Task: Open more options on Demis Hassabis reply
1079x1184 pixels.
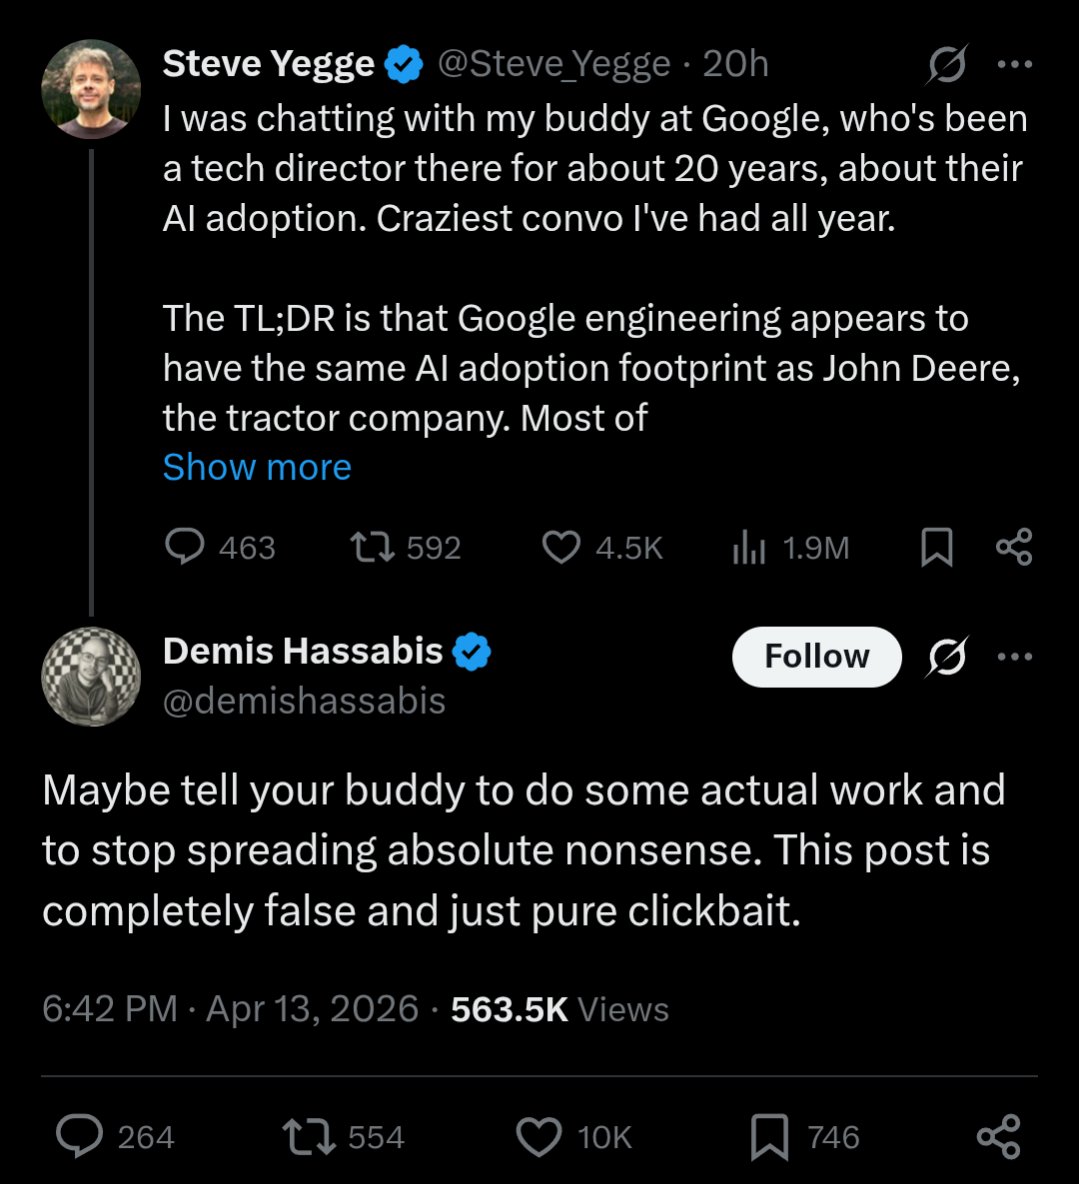Action: pos(1015,656)
